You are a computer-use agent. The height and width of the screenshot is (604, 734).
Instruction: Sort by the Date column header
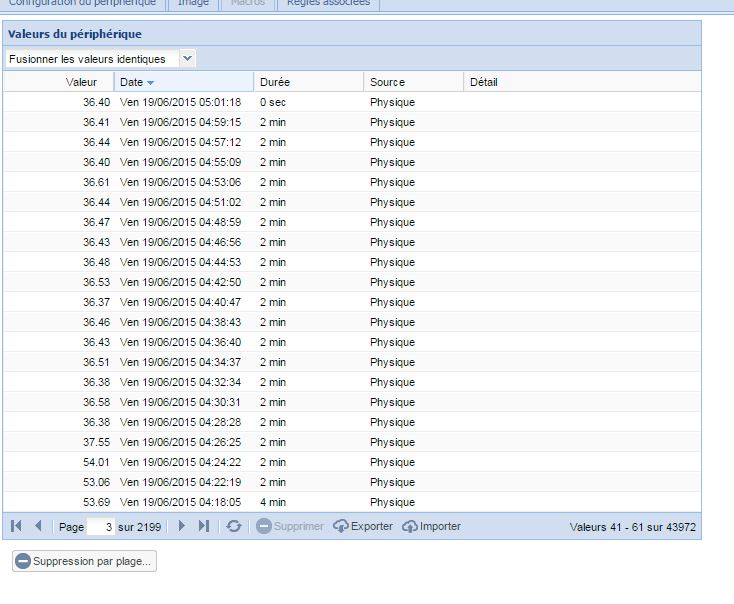(137, 82)
